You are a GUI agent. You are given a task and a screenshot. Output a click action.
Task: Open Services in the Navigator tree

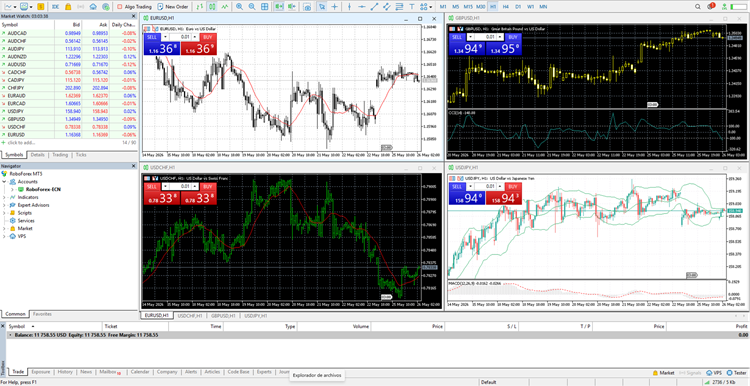pos(26,221)
